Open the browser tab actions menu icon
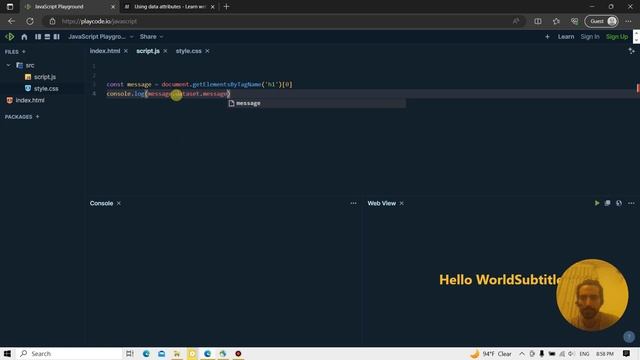This screenshot has height=360, width=640. click(10, 7)
